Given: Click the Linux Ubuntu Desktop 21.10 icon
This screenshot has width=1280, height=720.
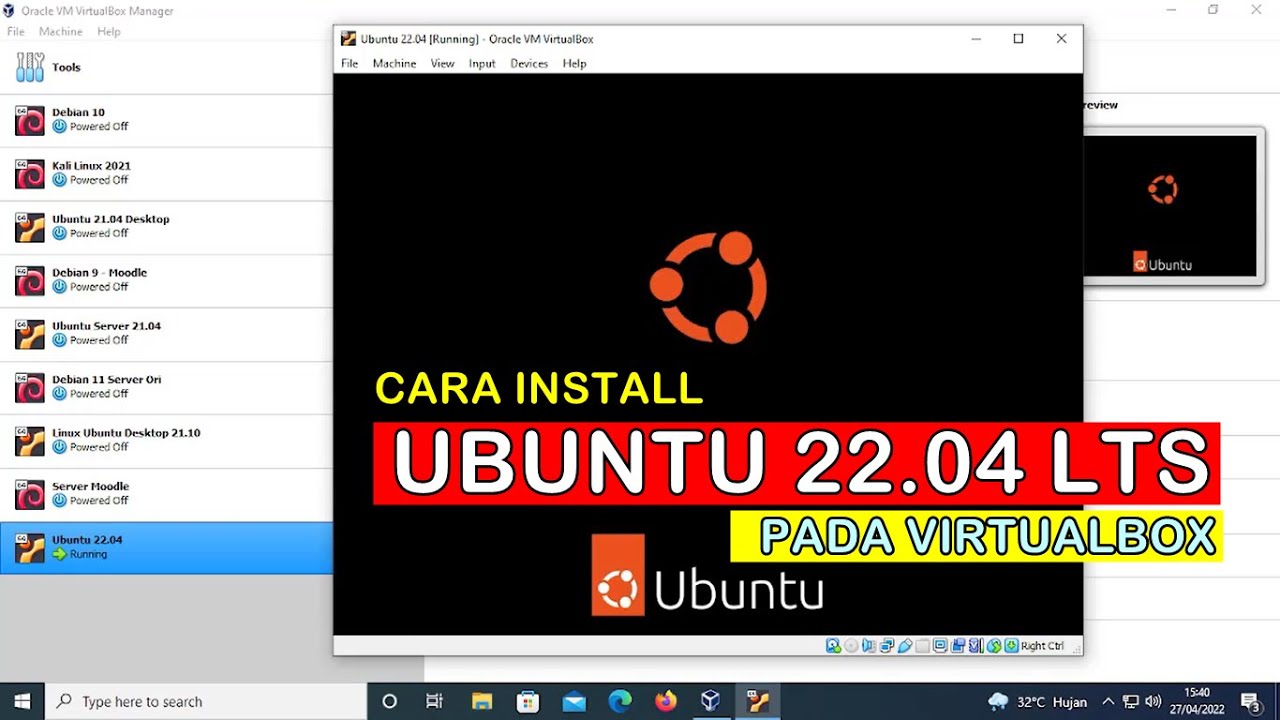Looking at the screenshot, I should pos(30,441).
